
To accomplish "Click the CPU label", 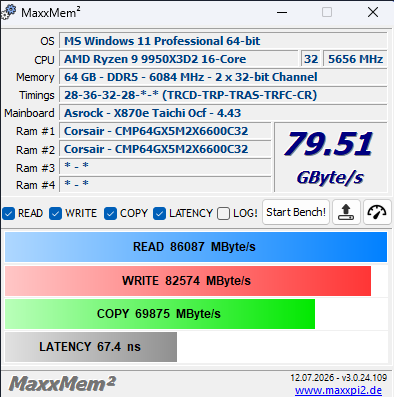I will (44, 60).
